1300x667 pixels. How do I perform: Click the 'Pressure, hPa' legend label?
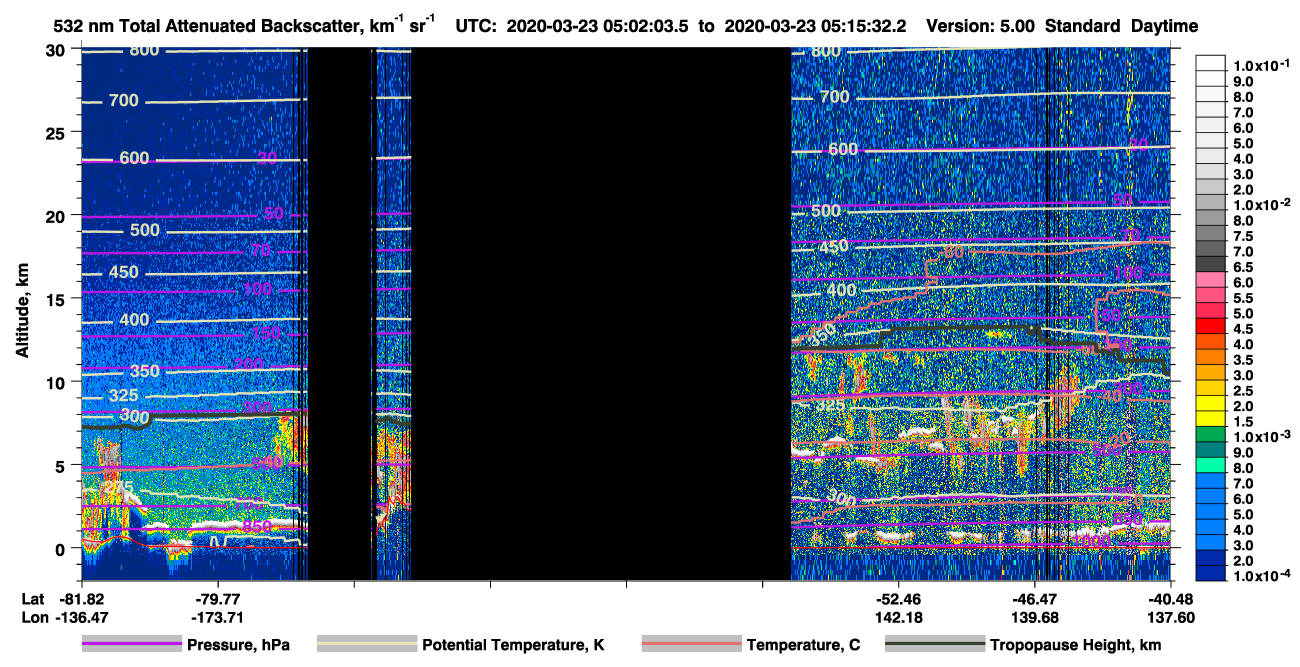point(238,645)
